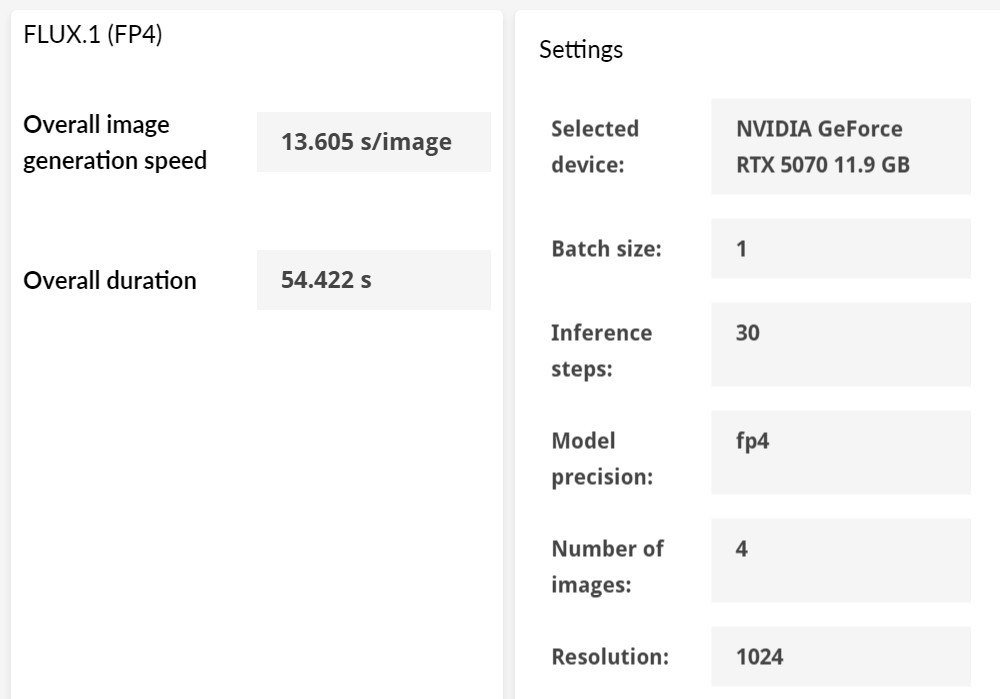Screen dimensions: 1000x699
Task: Click the Model precision fp4 field
Action: point(840,452)
